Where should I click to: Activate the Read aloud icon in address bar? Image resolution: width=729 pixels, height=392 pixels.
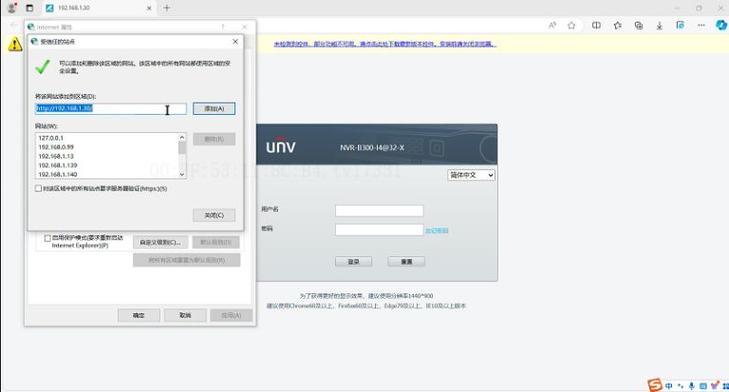[552, 26]
